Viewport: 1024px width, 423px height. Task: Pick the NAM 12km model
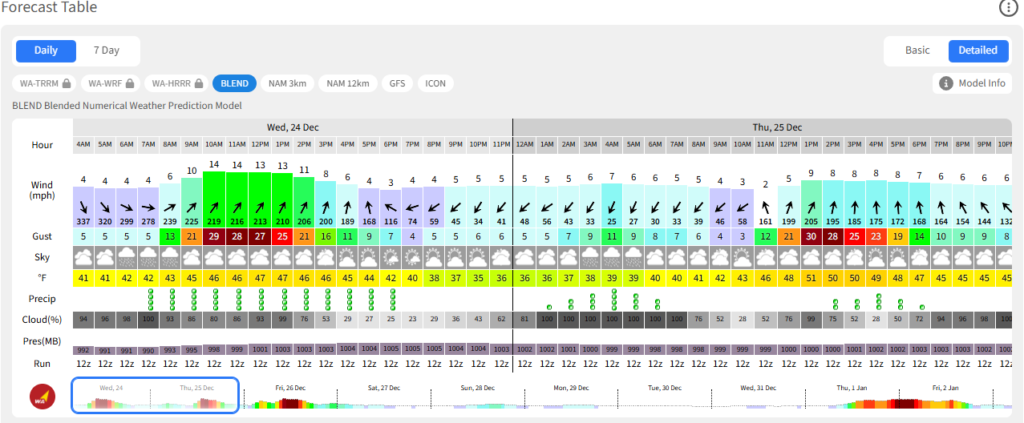click(346, 83)
